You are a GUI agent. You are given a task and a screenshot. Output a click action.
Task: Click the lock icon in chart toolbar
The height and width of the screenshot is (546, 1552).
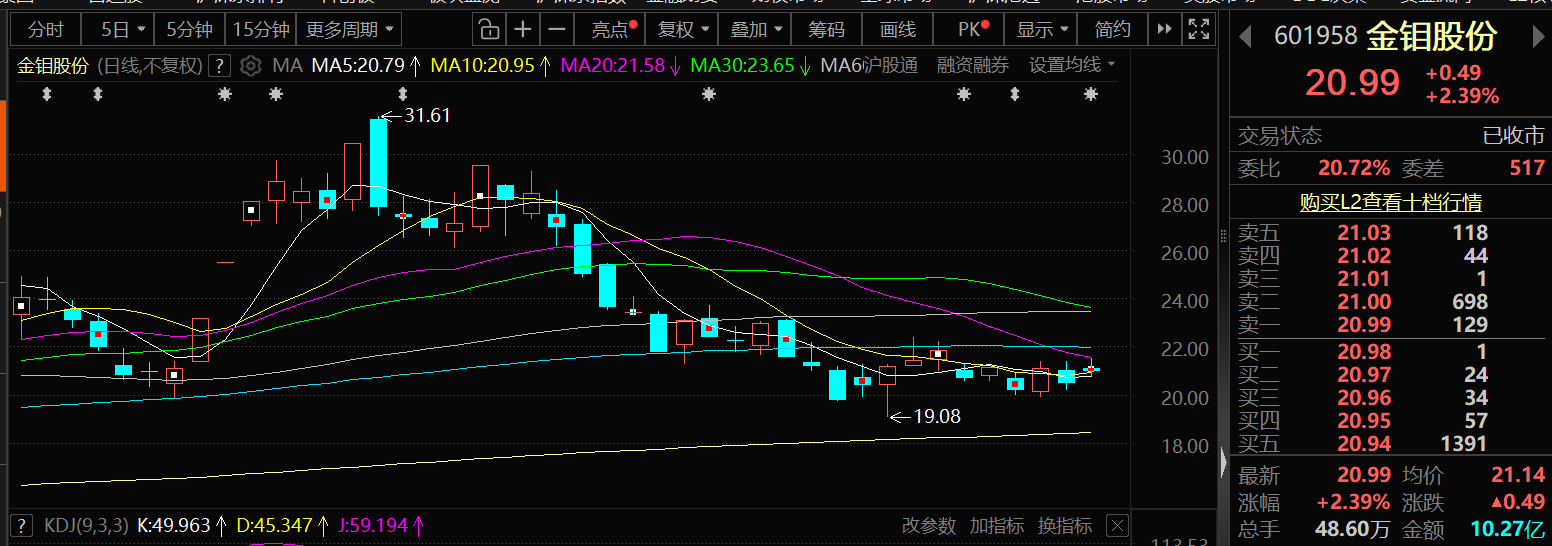(x=487, y=29)
